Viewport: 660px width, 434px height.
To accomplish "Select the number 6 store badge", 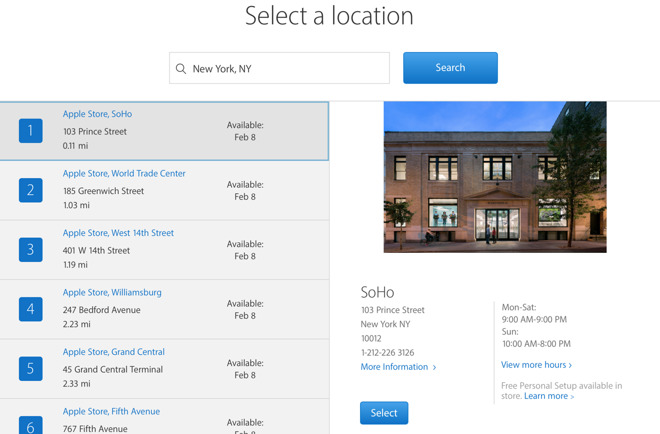I will 31,425.
